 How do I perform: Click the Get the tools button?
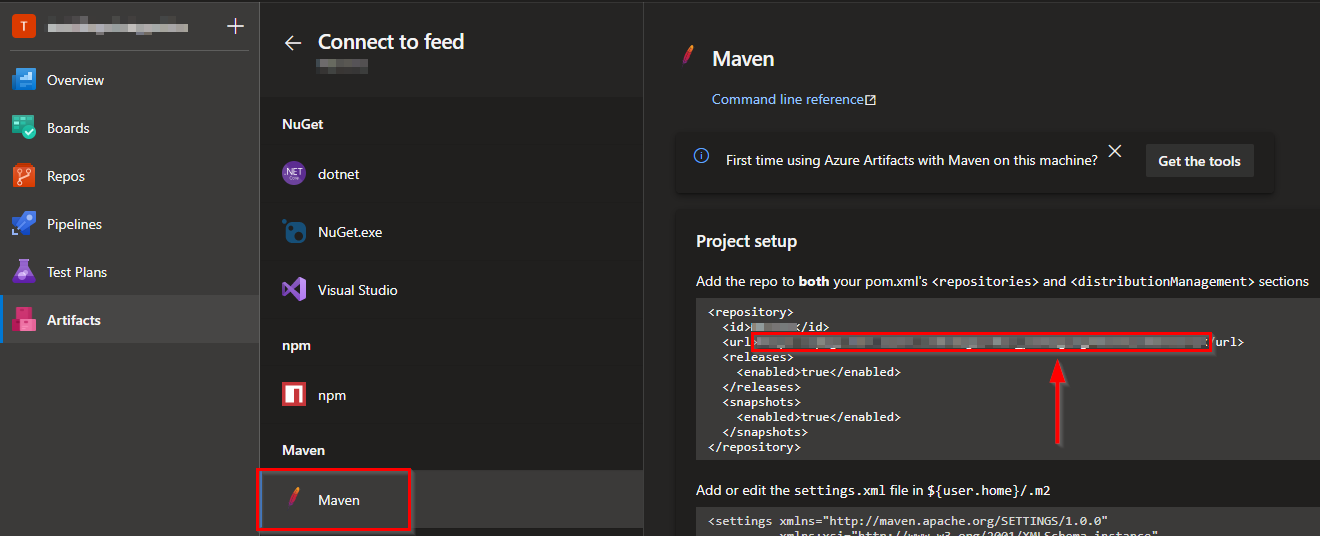(1199, 161)
